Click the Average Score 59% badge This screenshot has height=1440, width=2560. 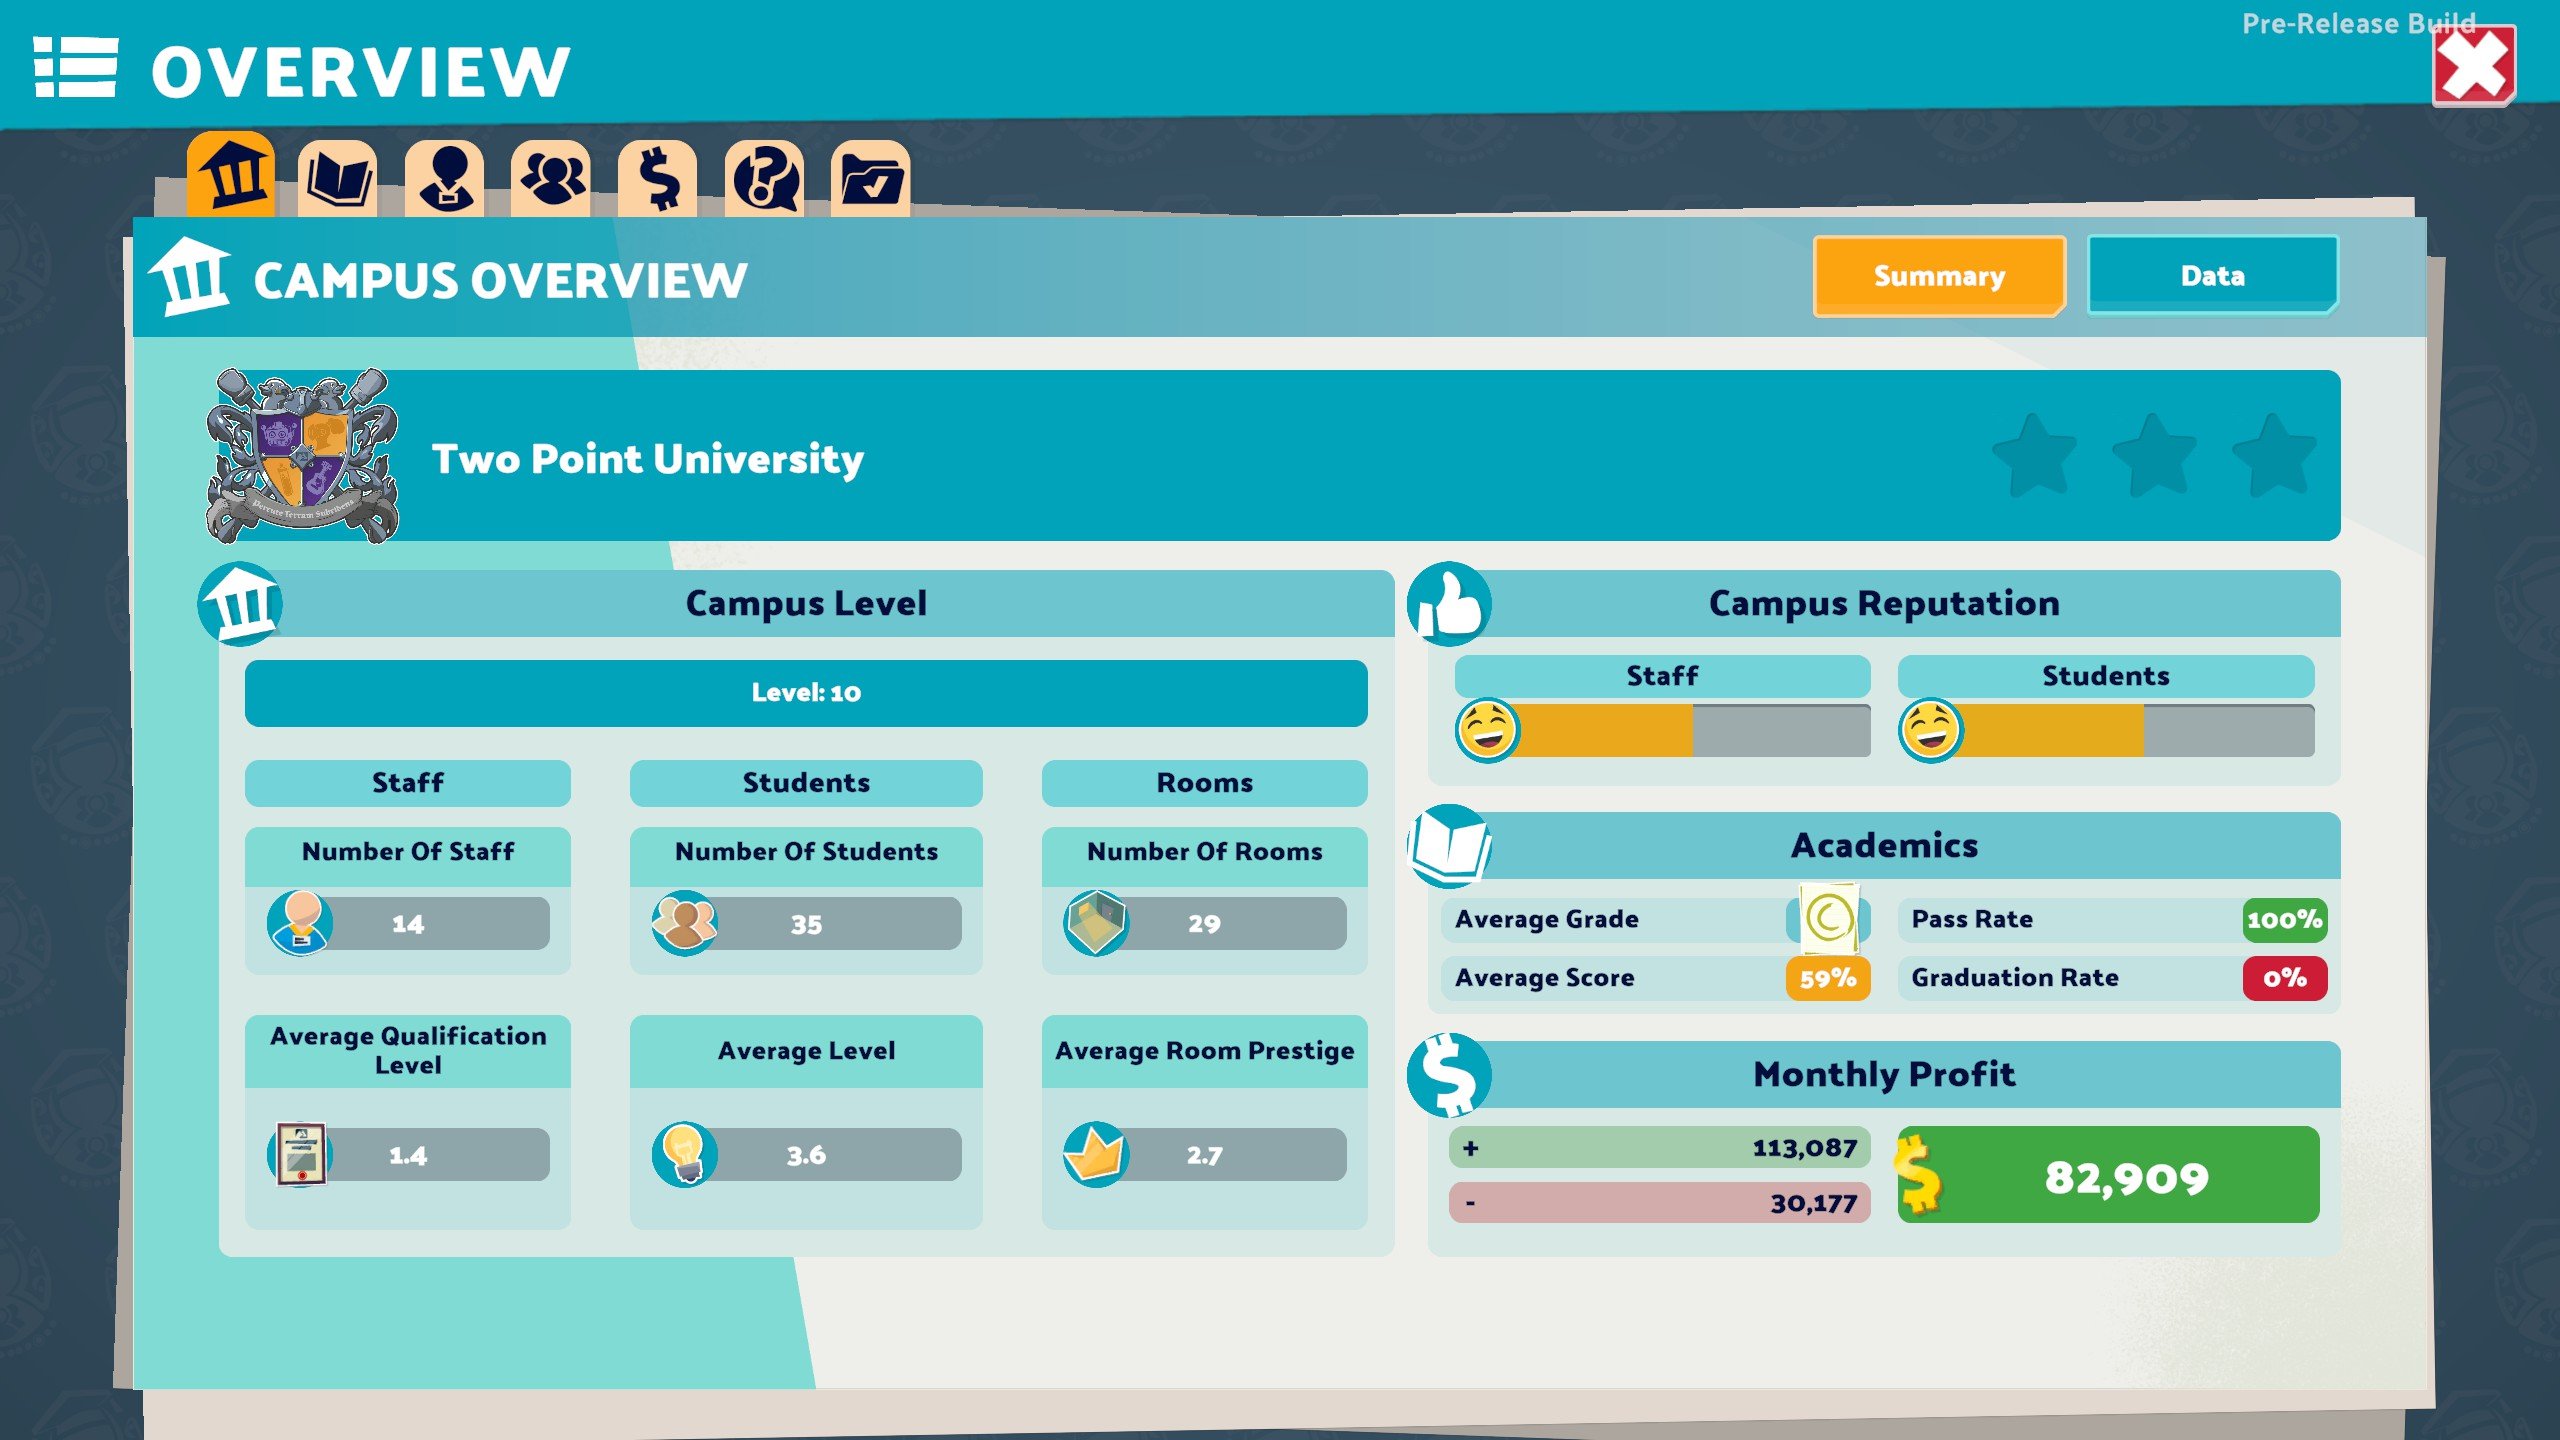pos(1828,978)
